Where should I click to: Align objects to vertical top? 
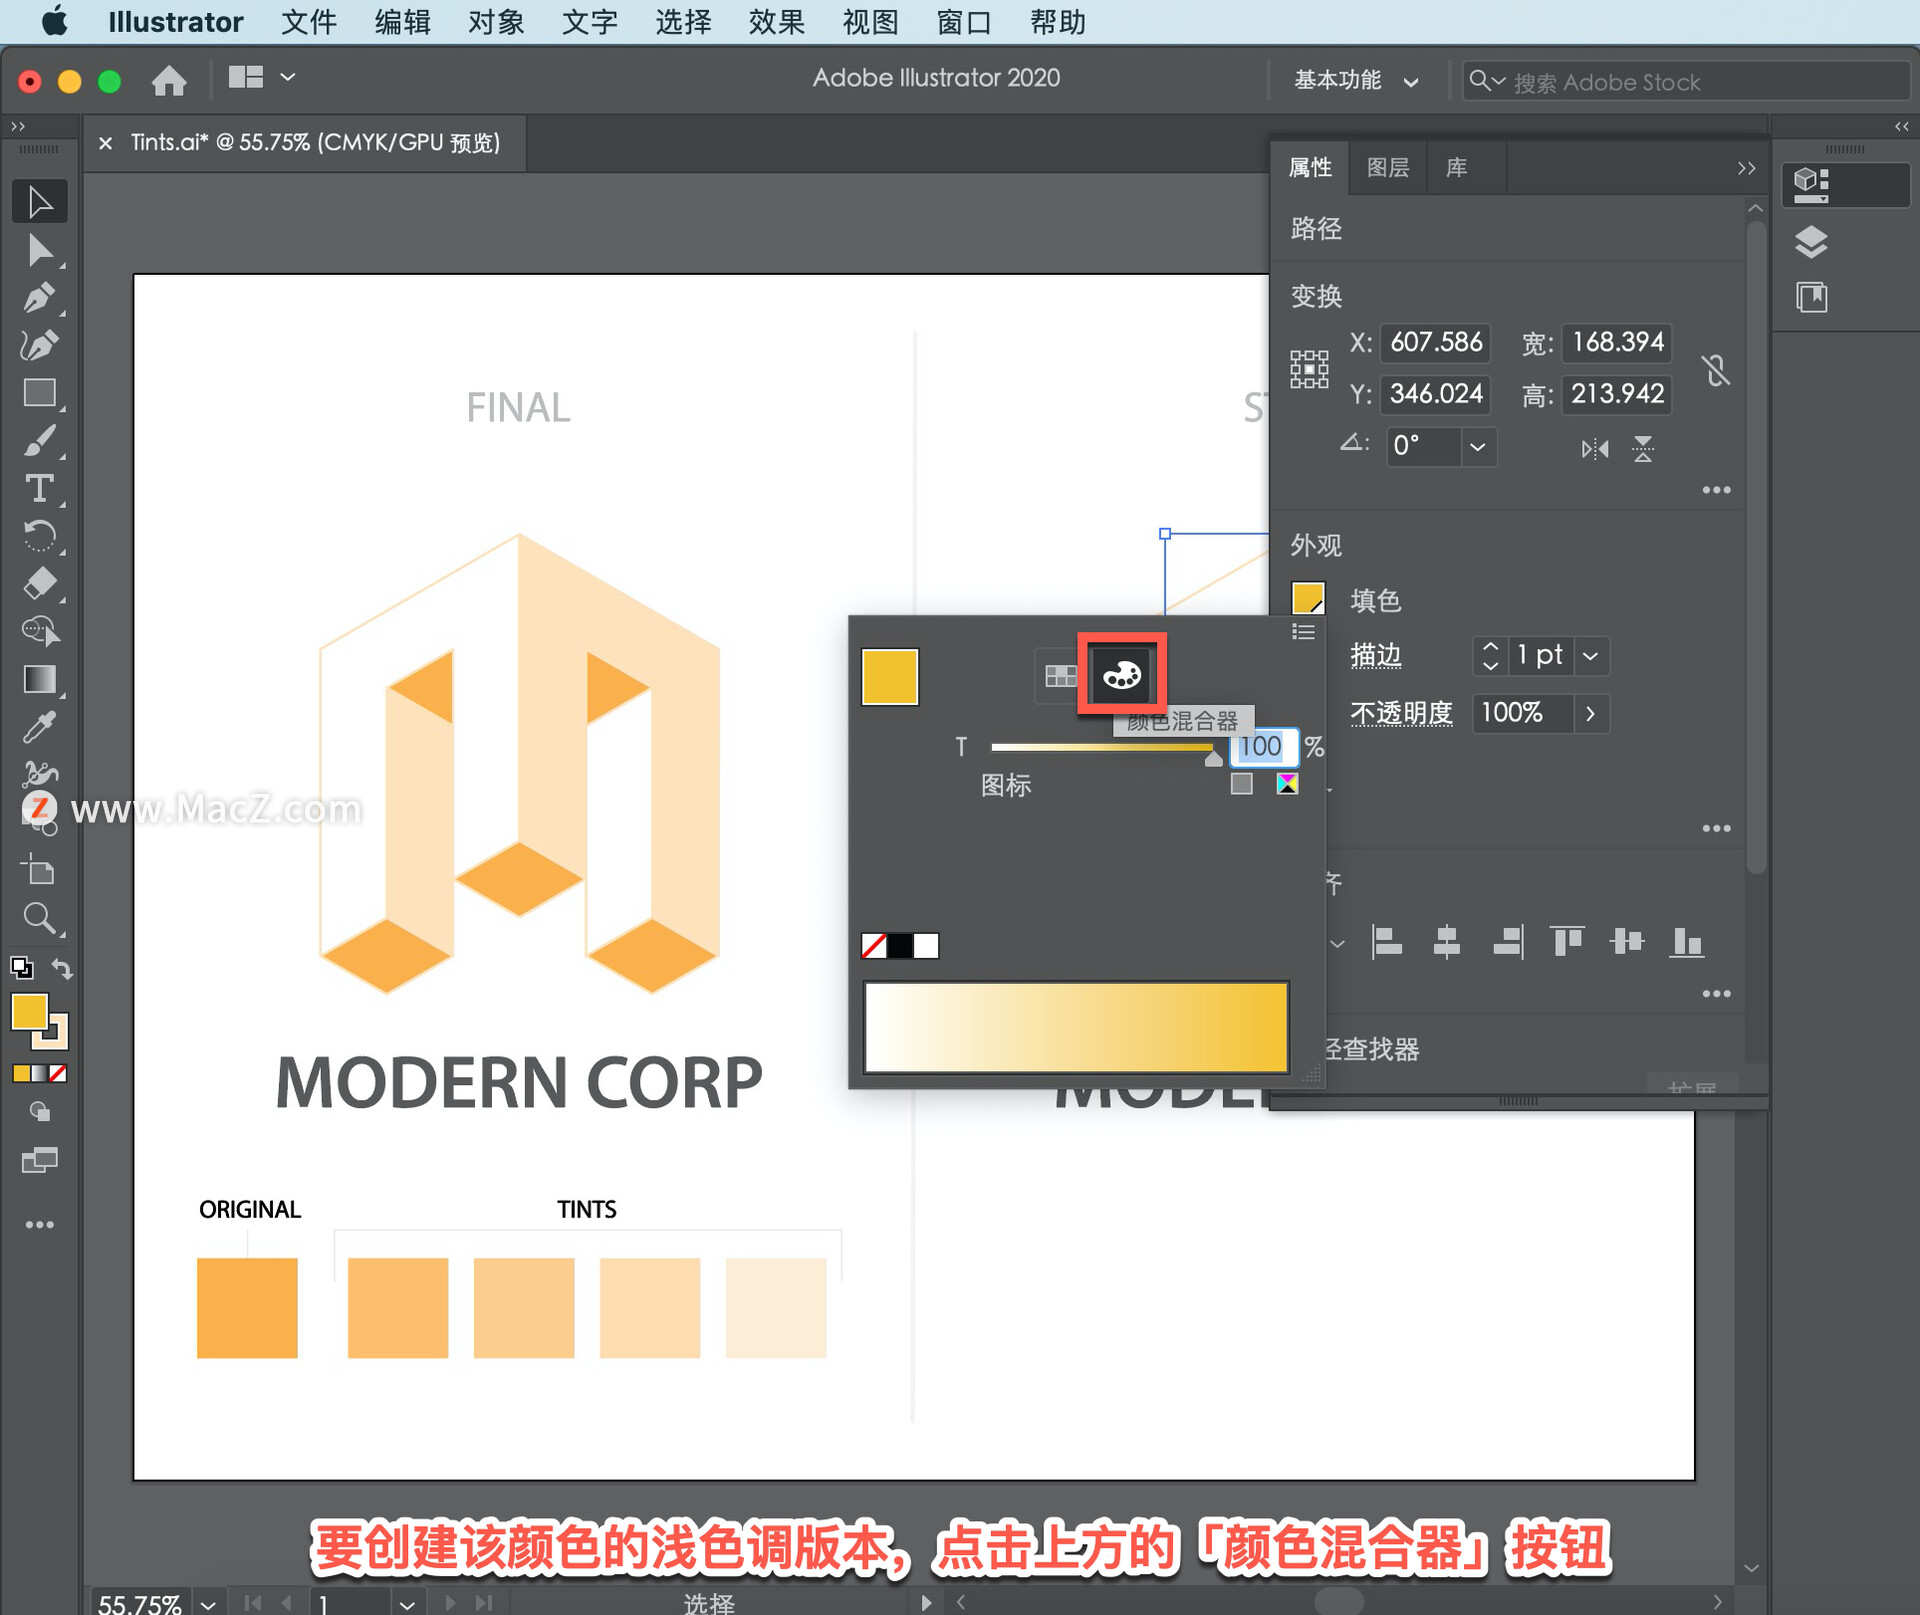(x=1567, y=941)
